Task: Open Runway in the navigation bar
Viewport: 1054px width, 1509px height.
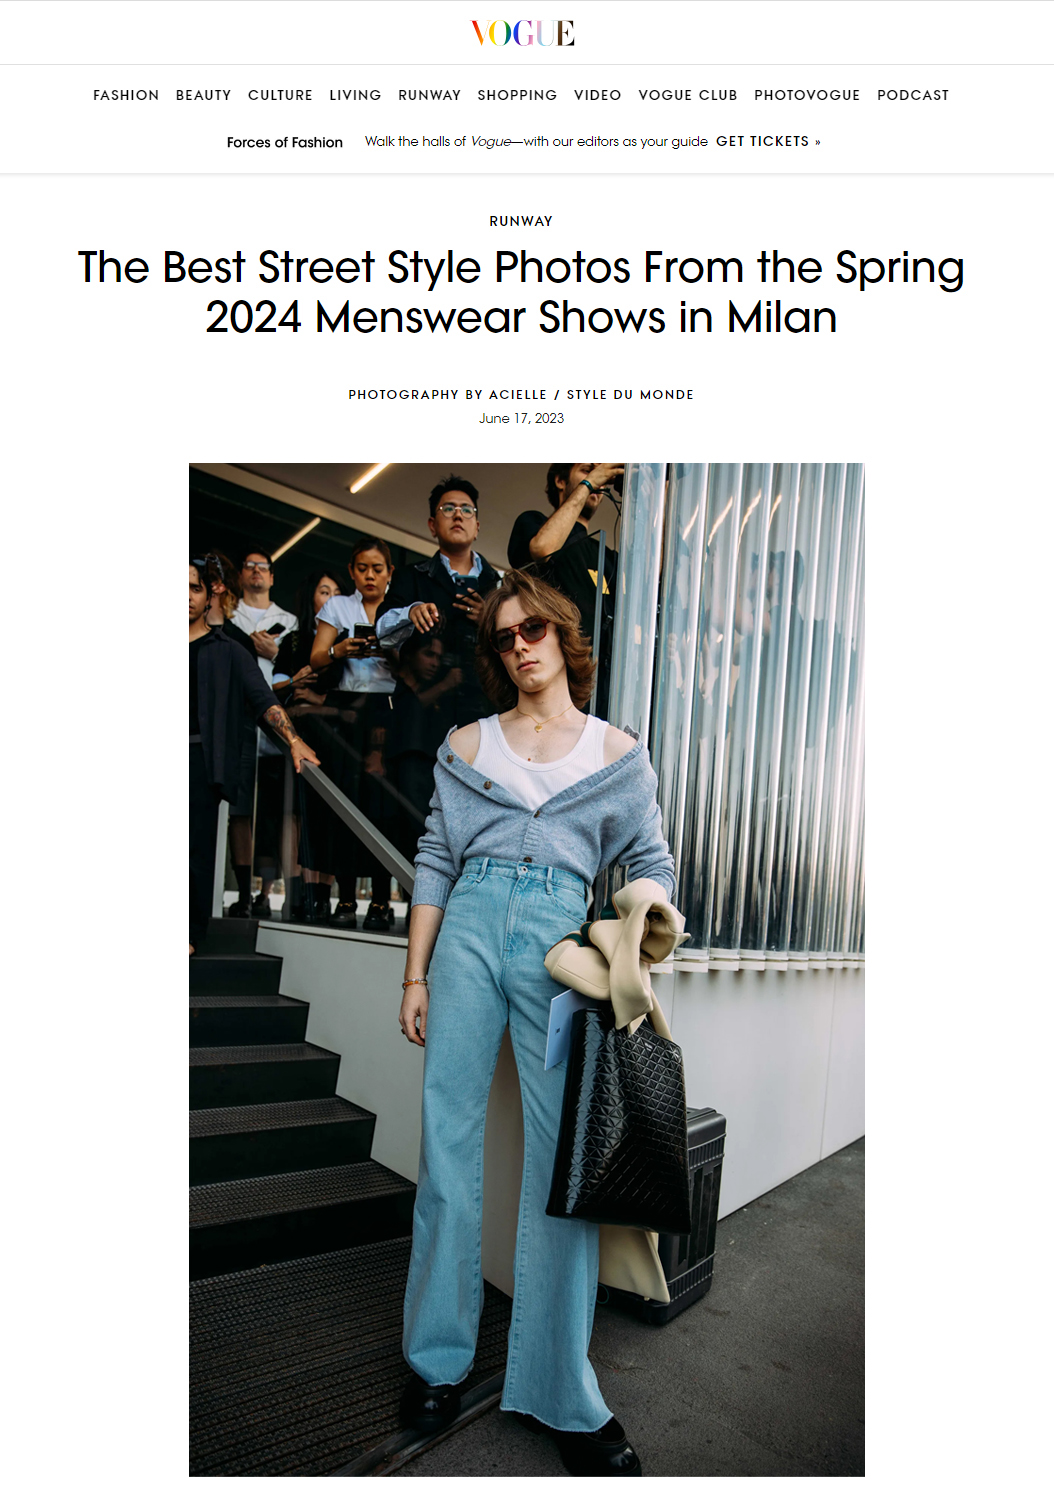Action: (x=429, y=95)
